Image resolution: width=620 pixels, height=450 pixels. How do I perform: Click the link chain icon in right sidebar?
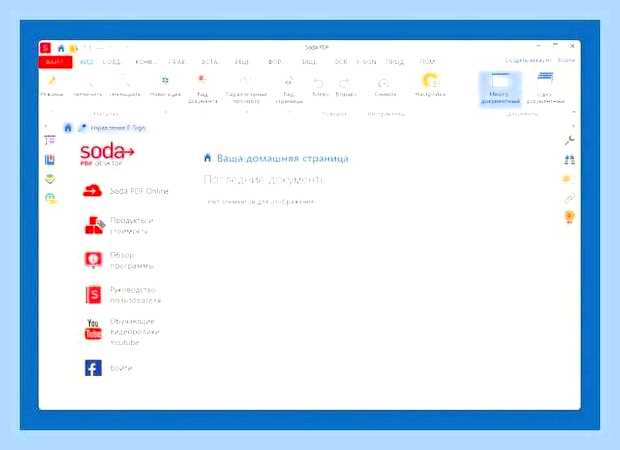pyautogui.click(x=569, y=198)
